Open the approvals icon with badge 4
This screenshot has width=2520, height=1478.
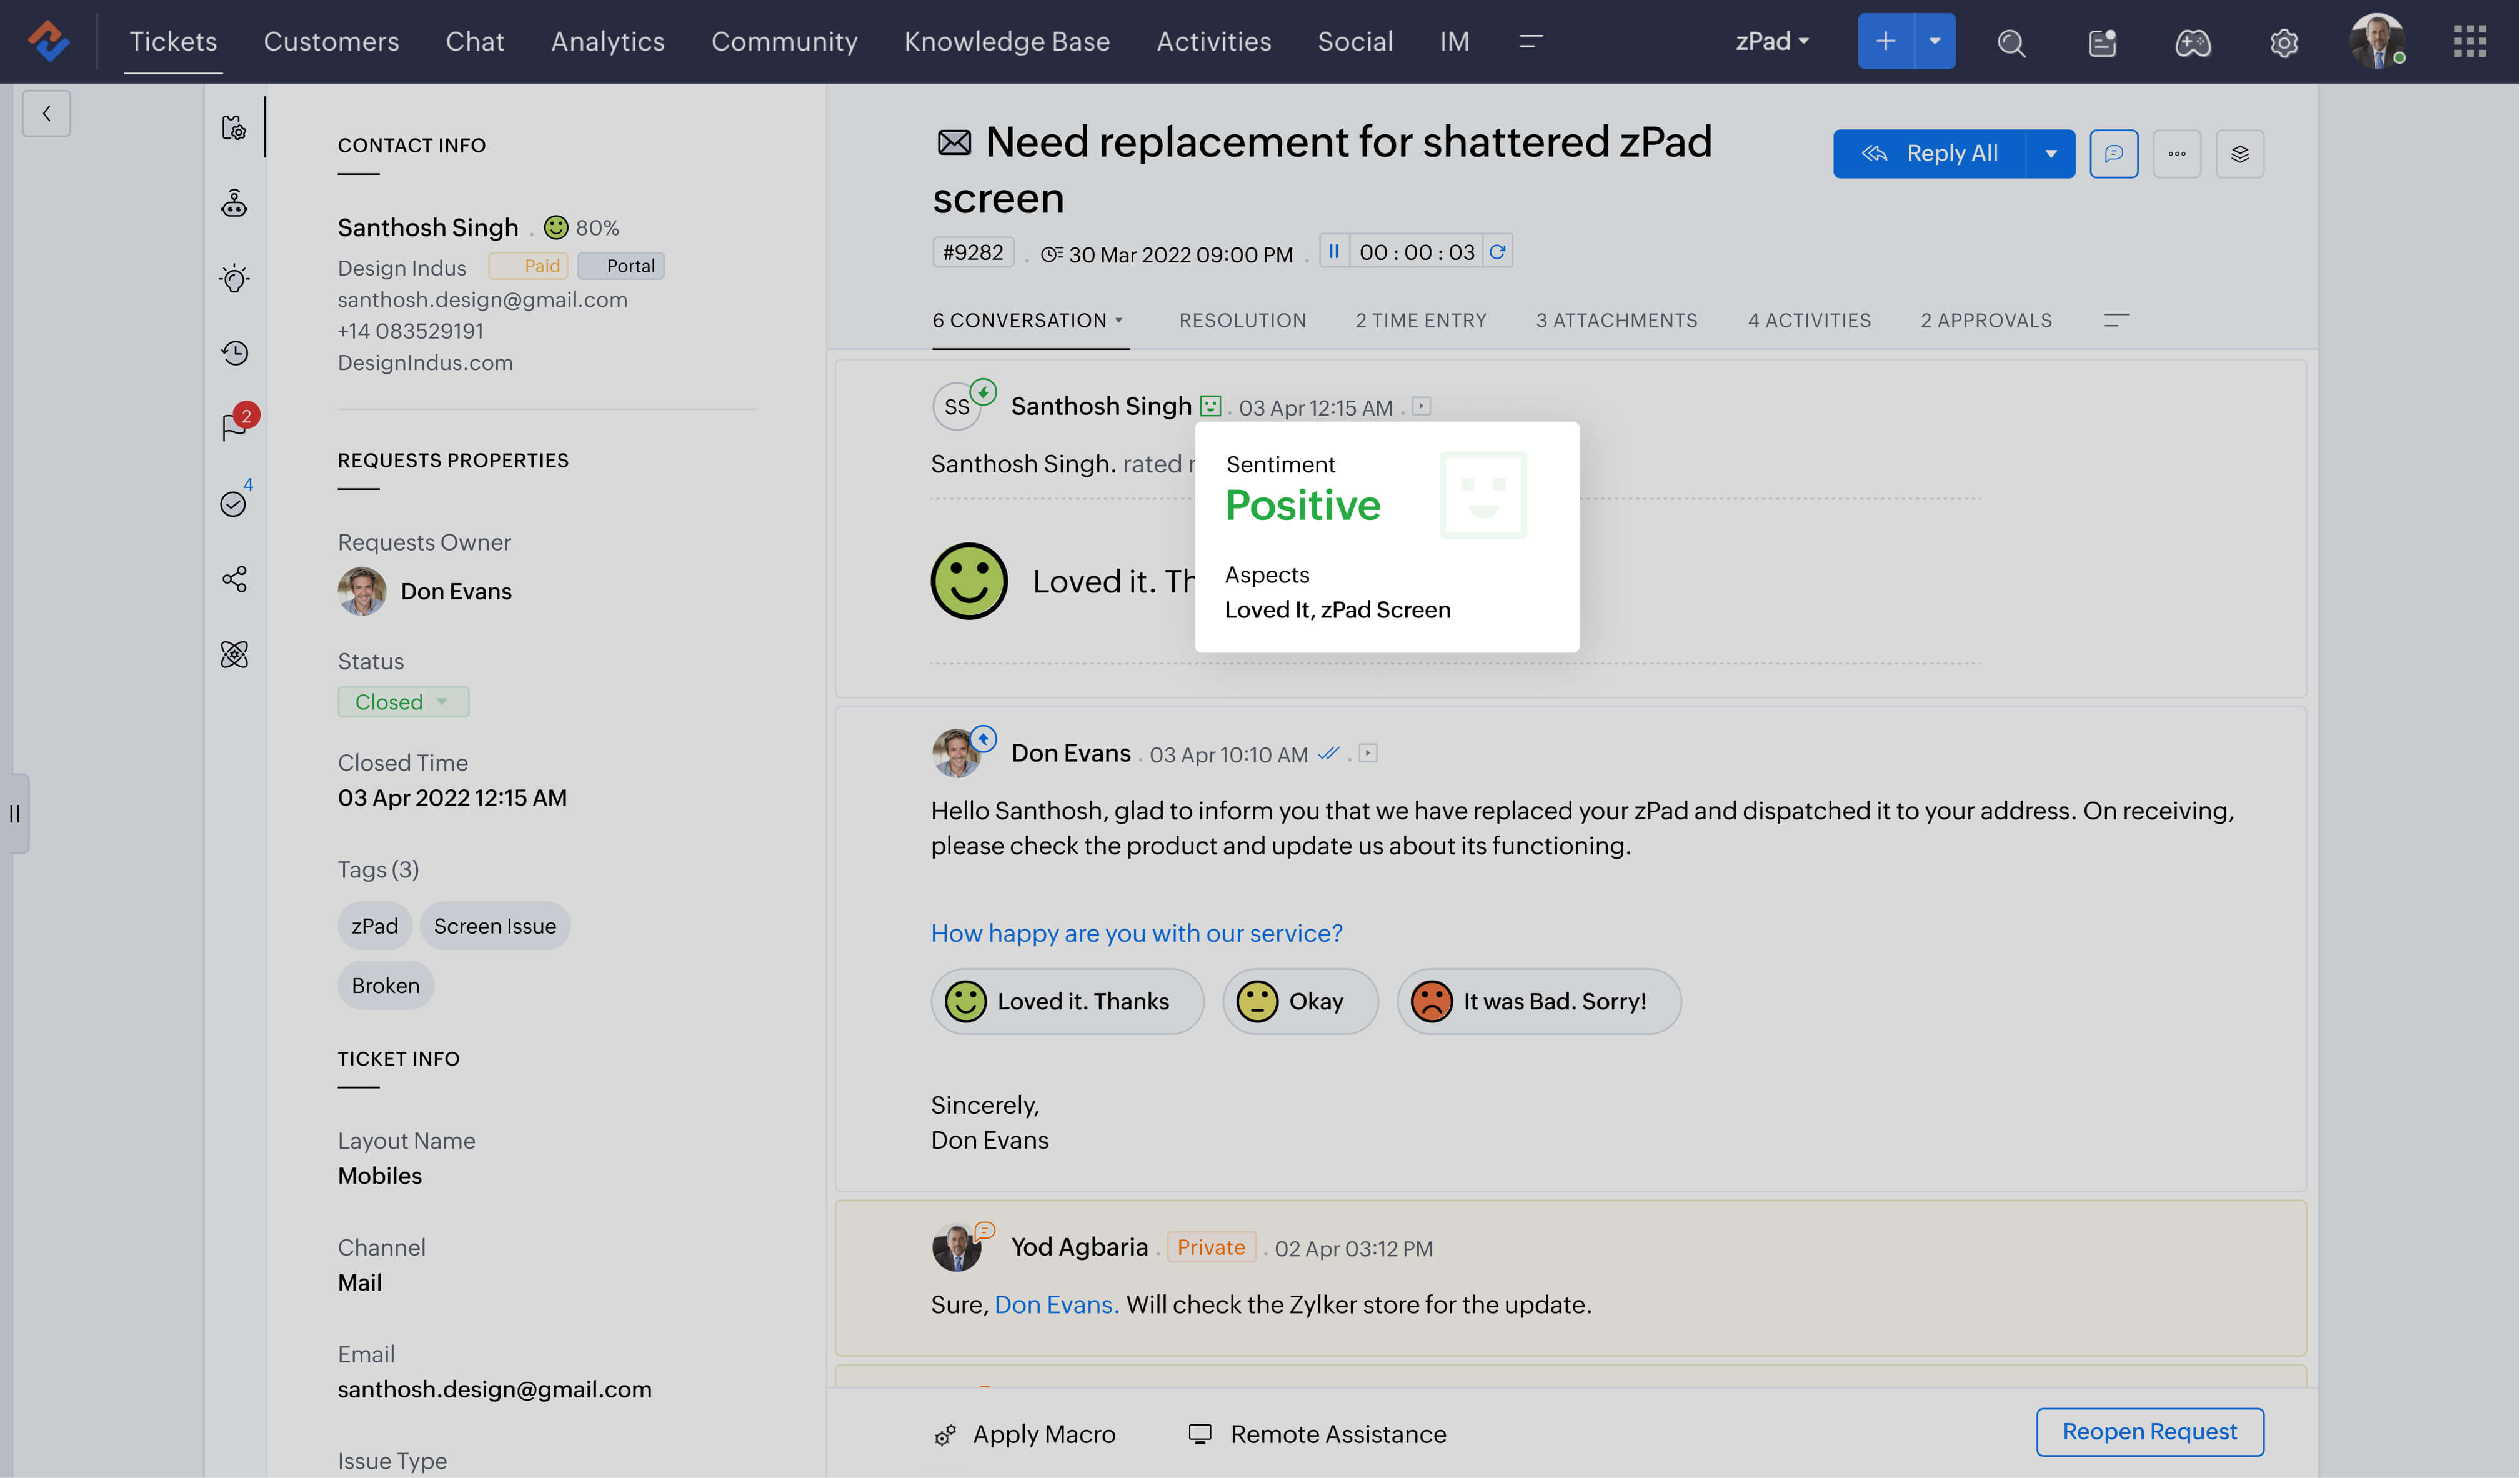233,503
